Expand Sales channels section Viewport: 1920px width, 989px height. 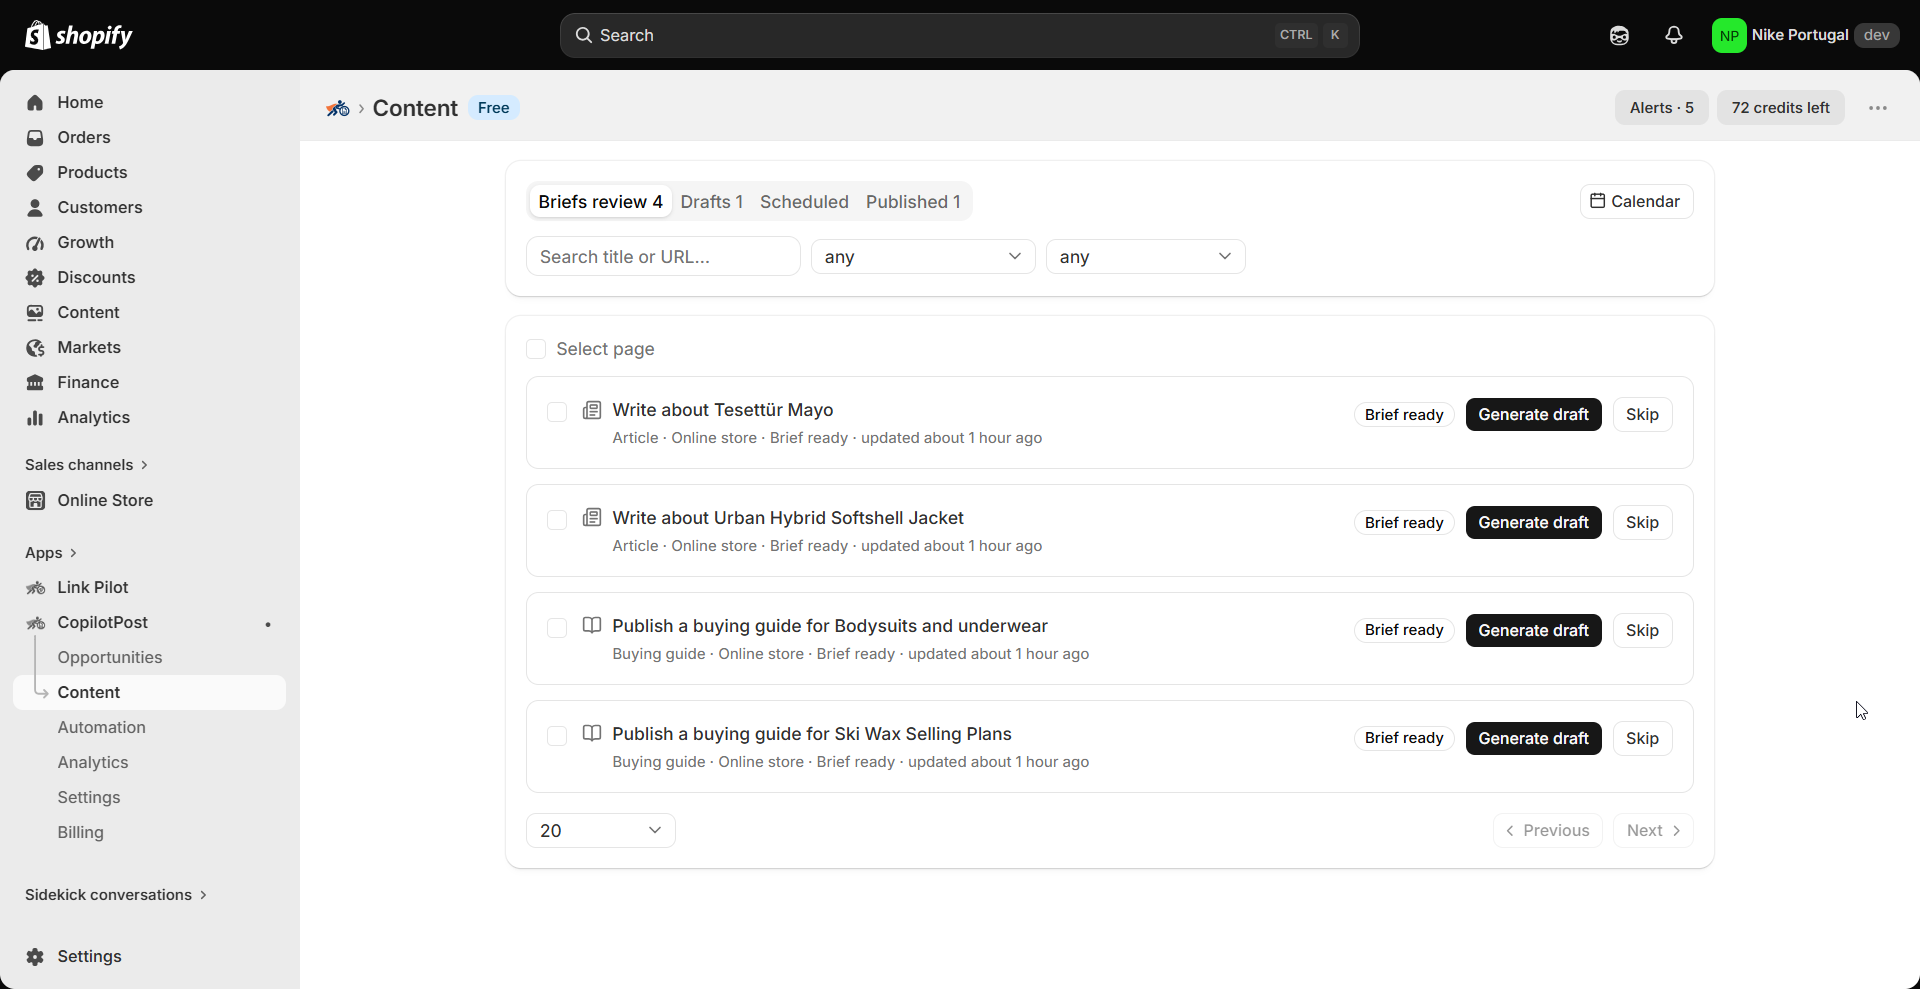87,465
